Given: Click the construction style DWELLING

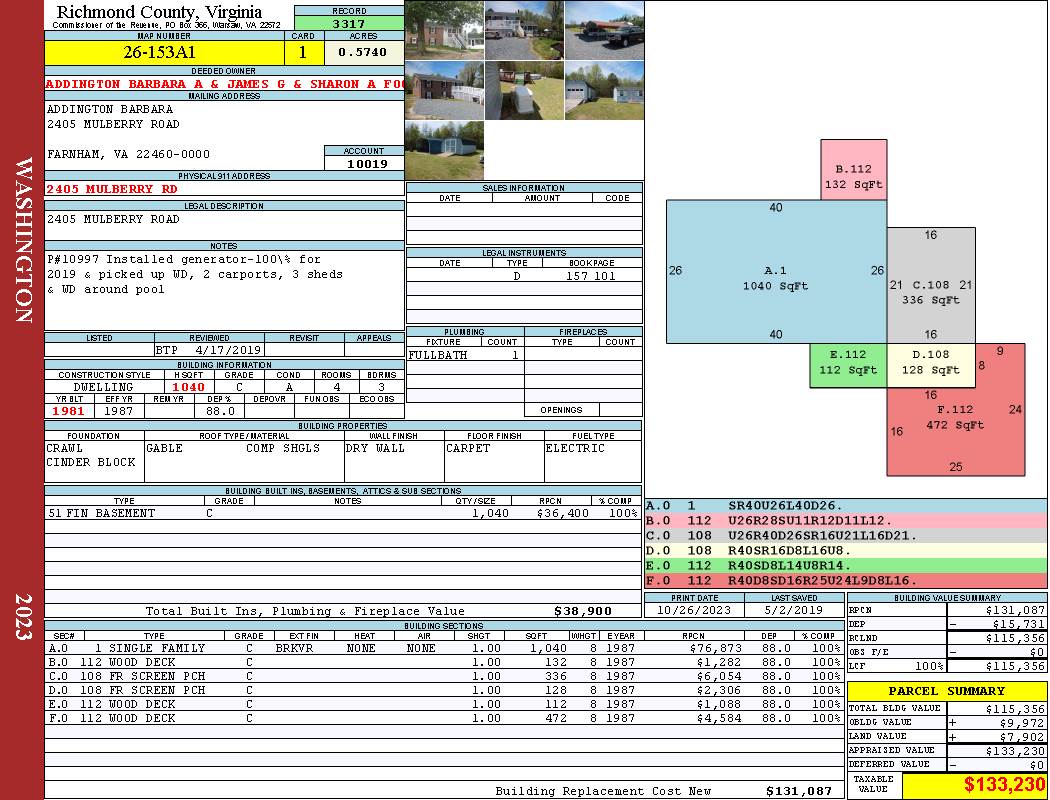Looking at the screenshot, I should 104,387.
